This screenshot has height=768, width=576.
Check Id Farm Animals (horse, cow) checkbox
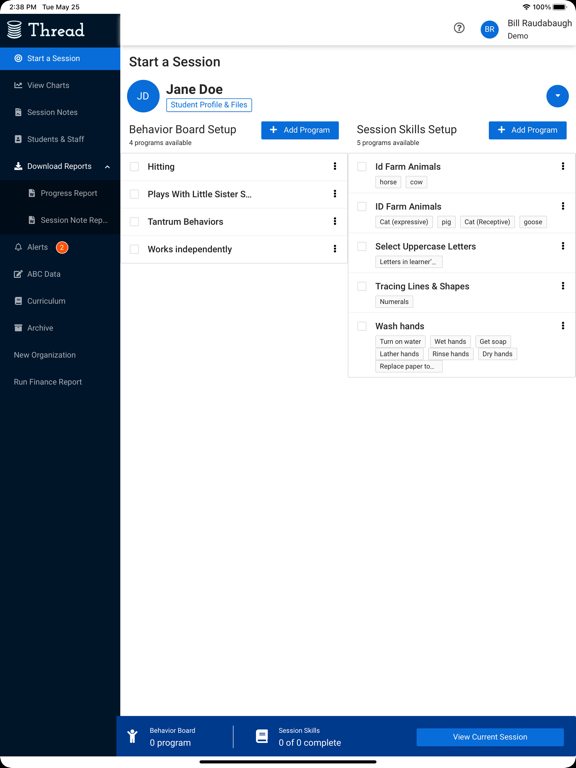coord(362,167)
